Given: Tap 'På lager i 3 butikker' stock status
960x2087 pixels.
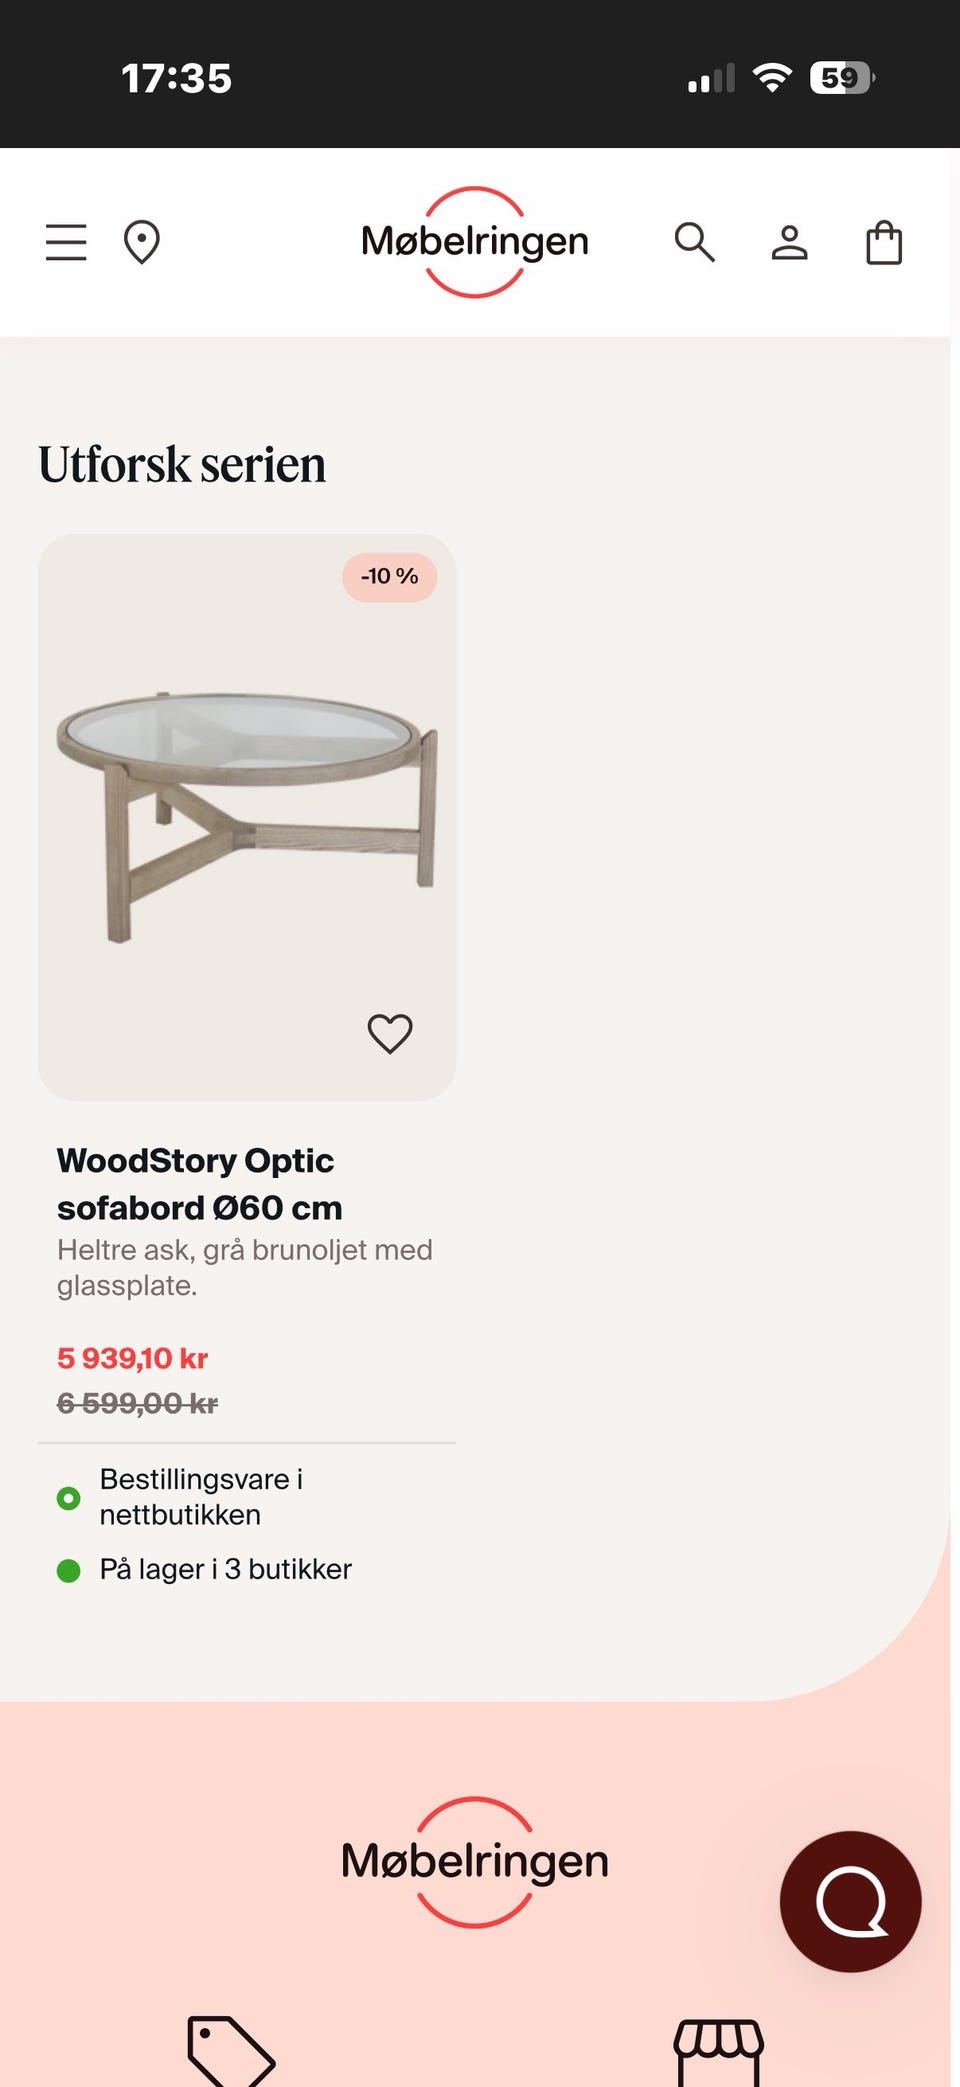Looking at the screenshot, I should click(x=225, y=1570).
